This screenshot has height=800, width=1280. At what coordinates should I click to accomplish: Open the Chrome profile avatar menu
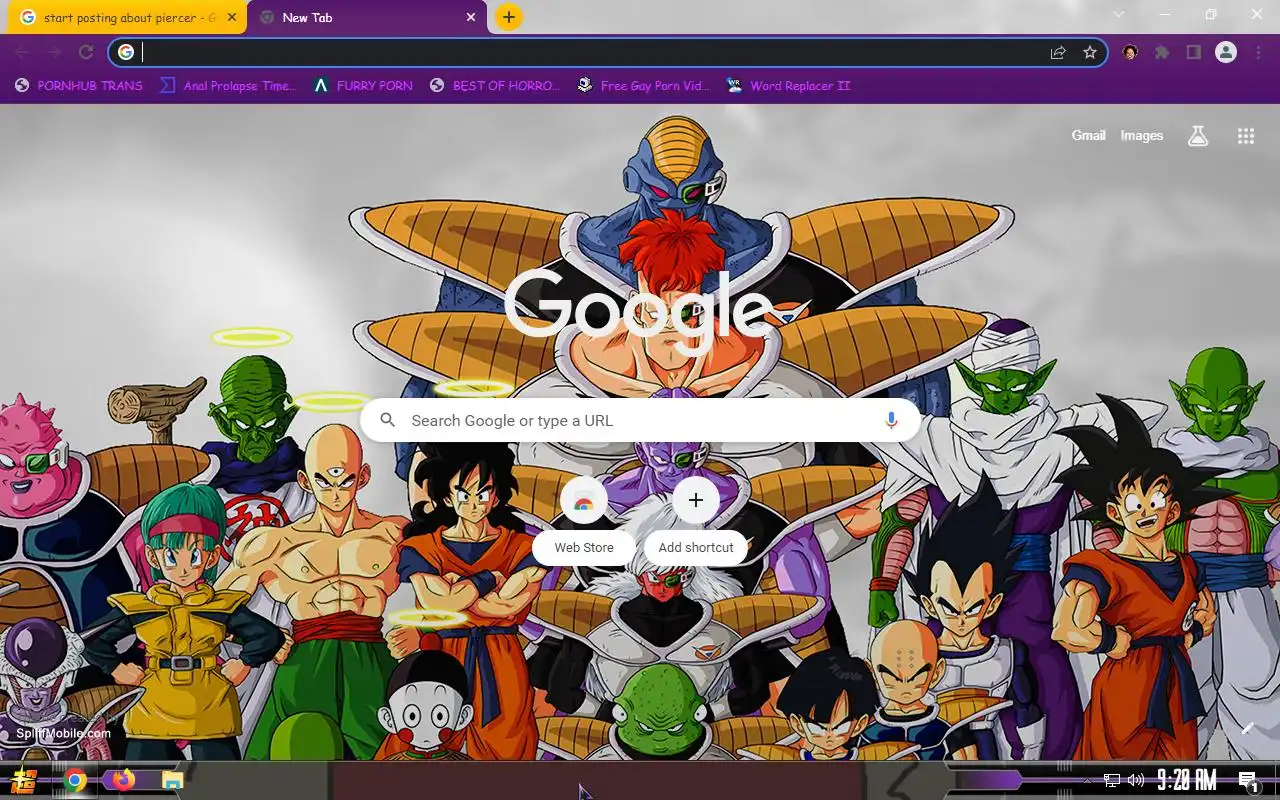pos(1226,52)
